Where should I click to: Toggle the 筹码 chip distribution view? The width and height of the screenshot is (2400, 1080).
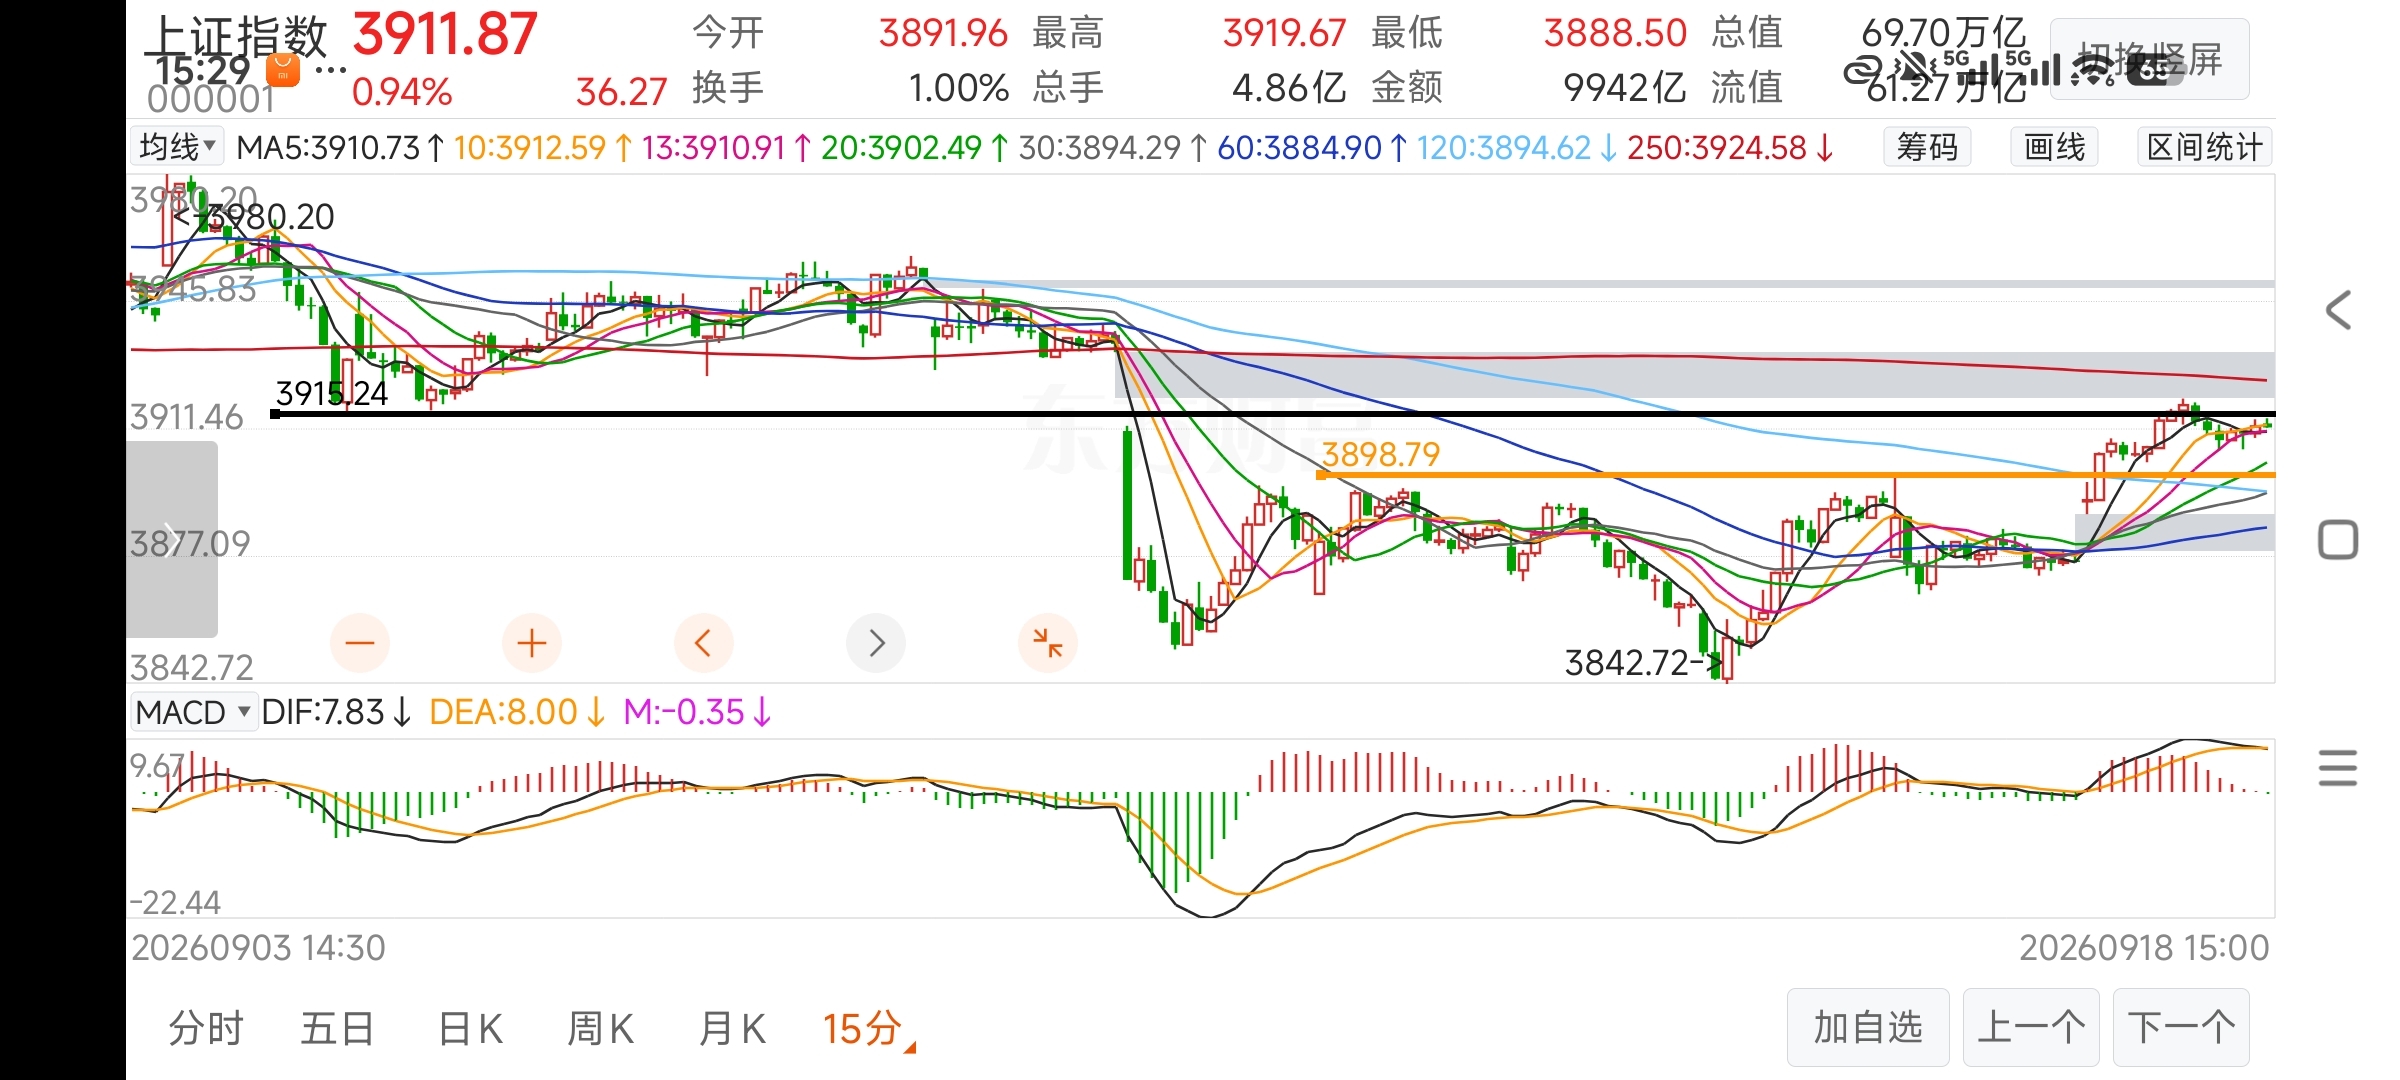tap(1927, 147)
